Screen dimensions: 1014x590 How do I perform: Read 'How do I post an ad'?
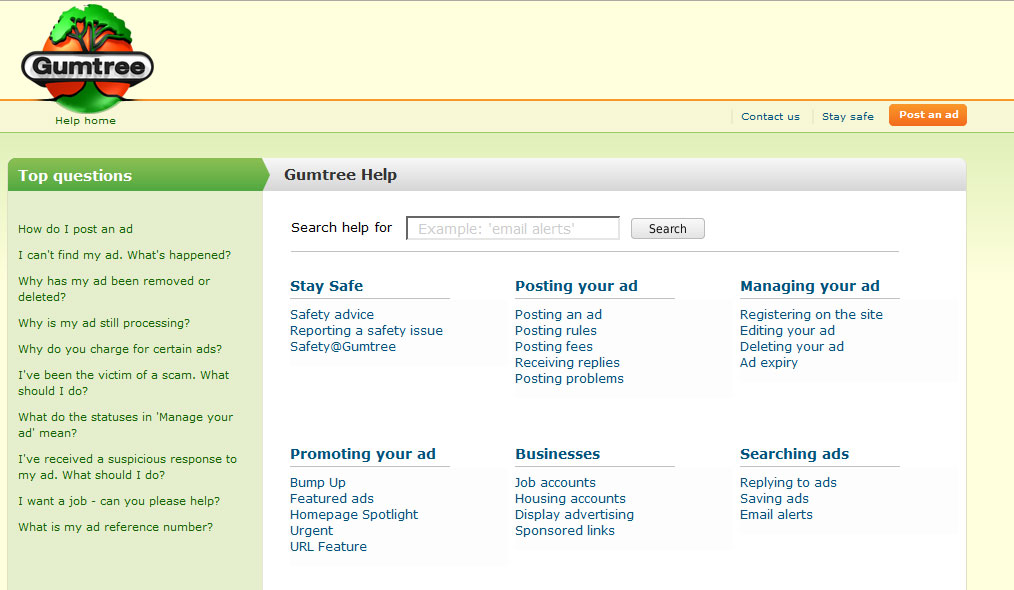(75, 228)
